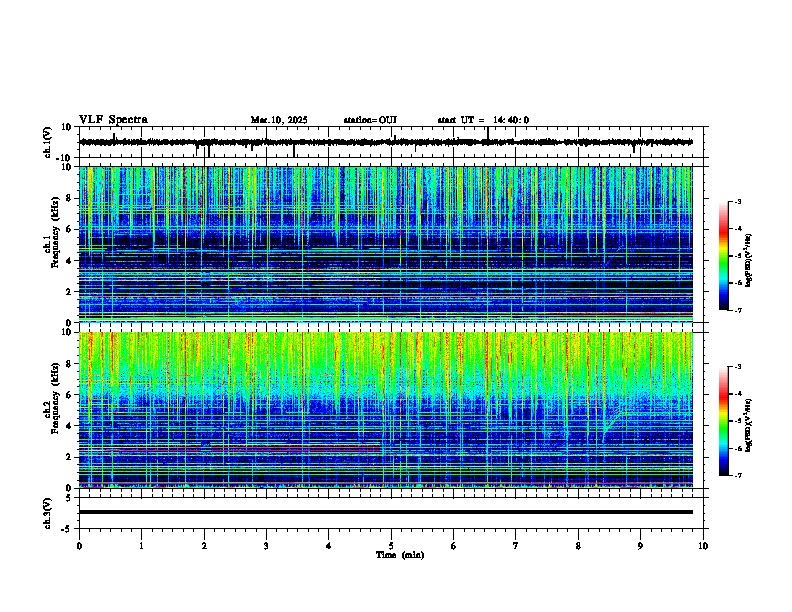Click the time axis tick label "7"
Image resolution: width=792 pixels, height=612 pixels.
[x=516, y=546]
